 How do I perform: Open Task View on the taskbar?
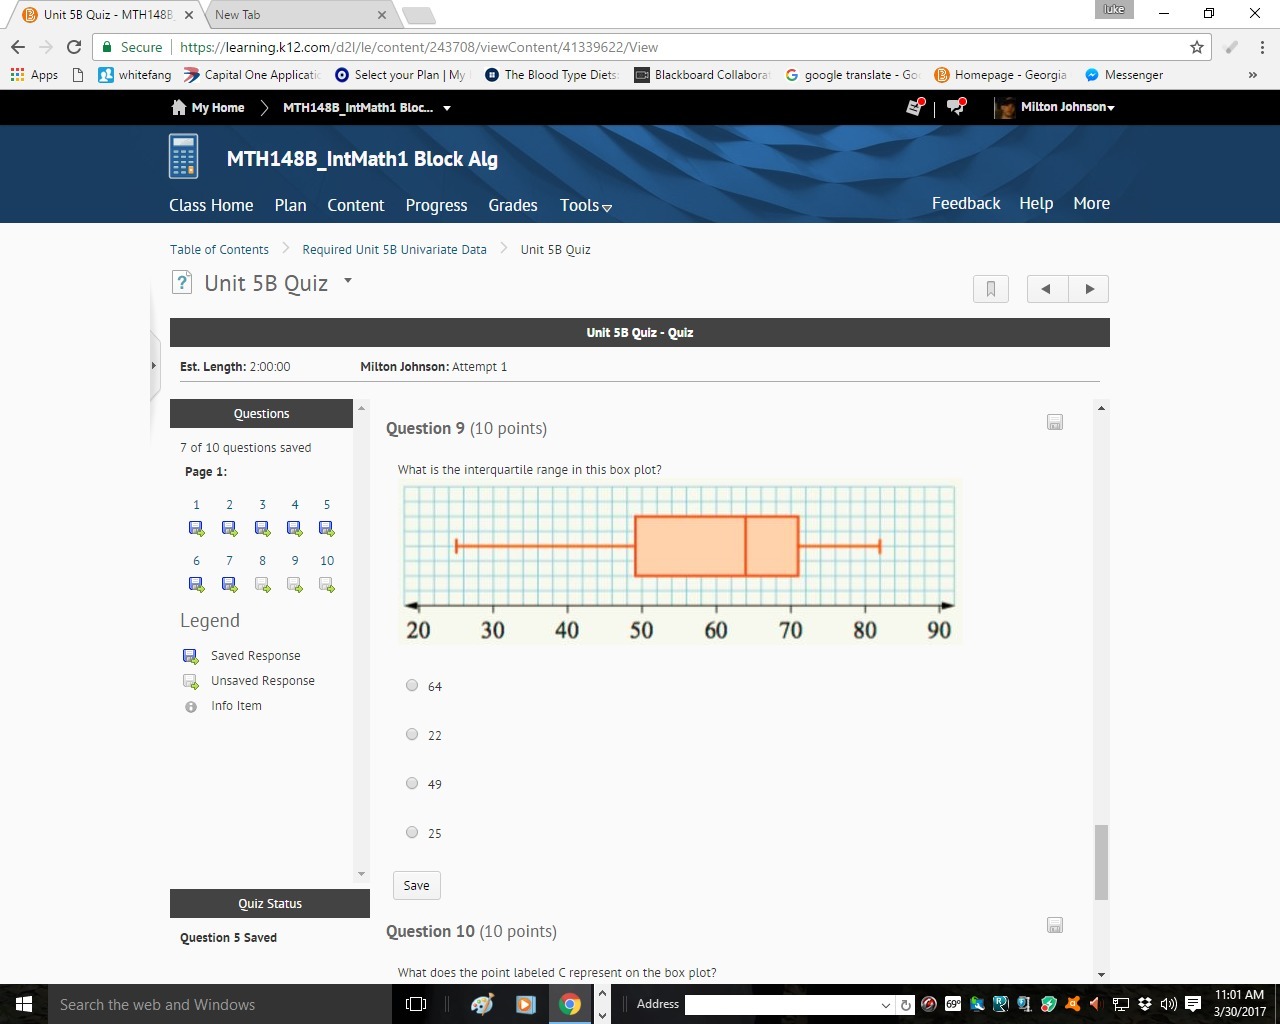pos(416,1004)
